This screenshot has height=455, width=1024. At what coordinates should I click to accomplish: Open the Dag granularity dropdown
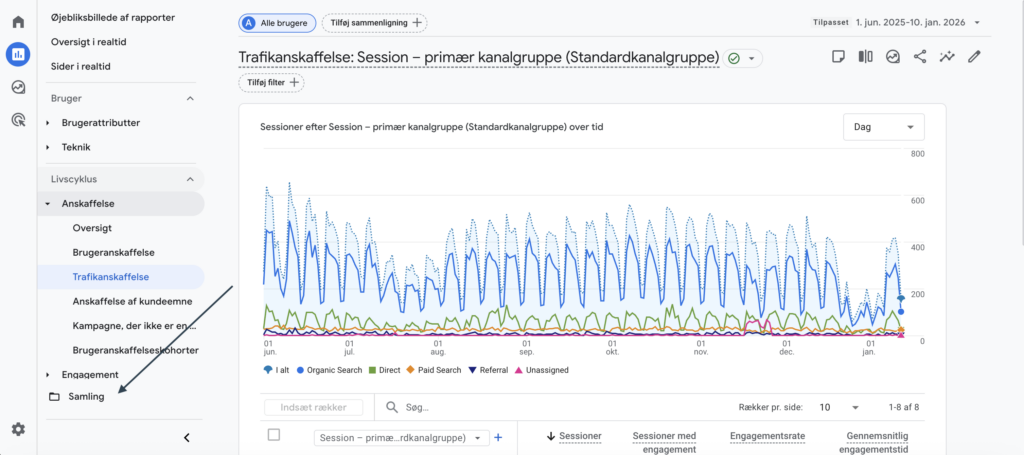click(x=883, y=127)
